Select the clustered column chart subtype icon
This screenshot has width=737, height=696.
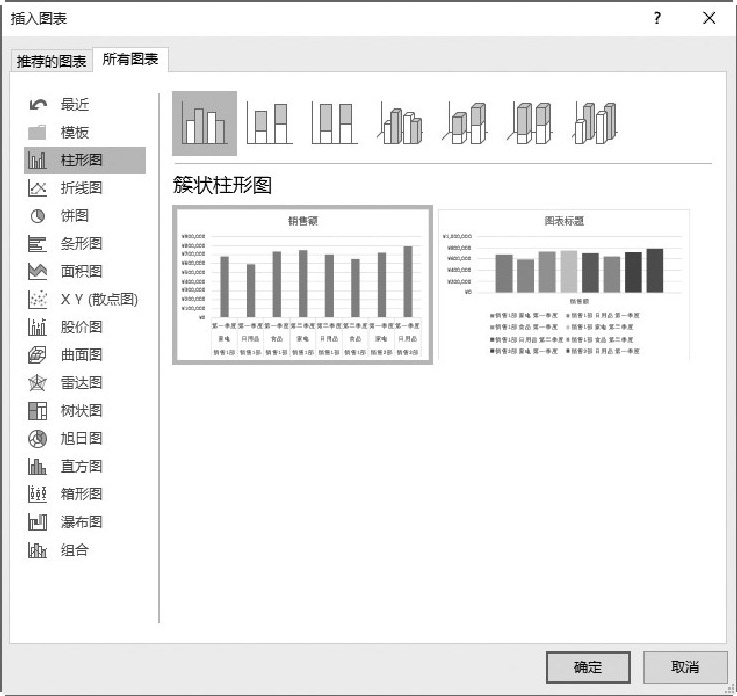coord(204,124)
